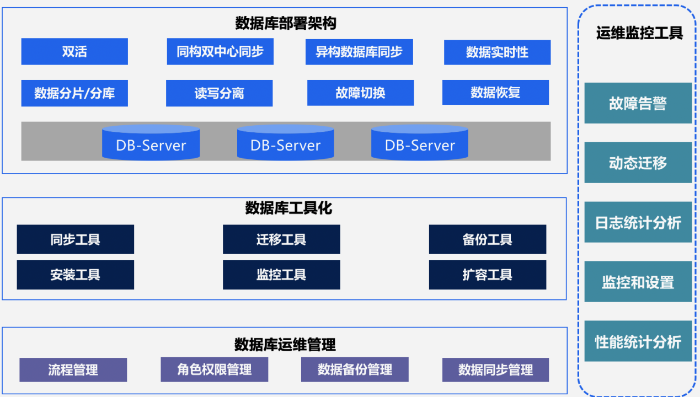
Task: Select the middle DB-Server database icon
Action: 285,142
